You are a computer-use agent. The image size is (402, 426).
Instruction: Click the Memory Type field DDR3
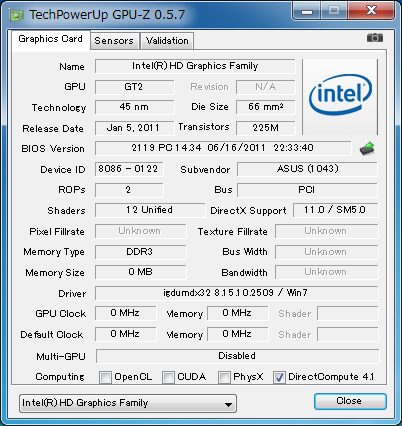[x=140, y=252]
